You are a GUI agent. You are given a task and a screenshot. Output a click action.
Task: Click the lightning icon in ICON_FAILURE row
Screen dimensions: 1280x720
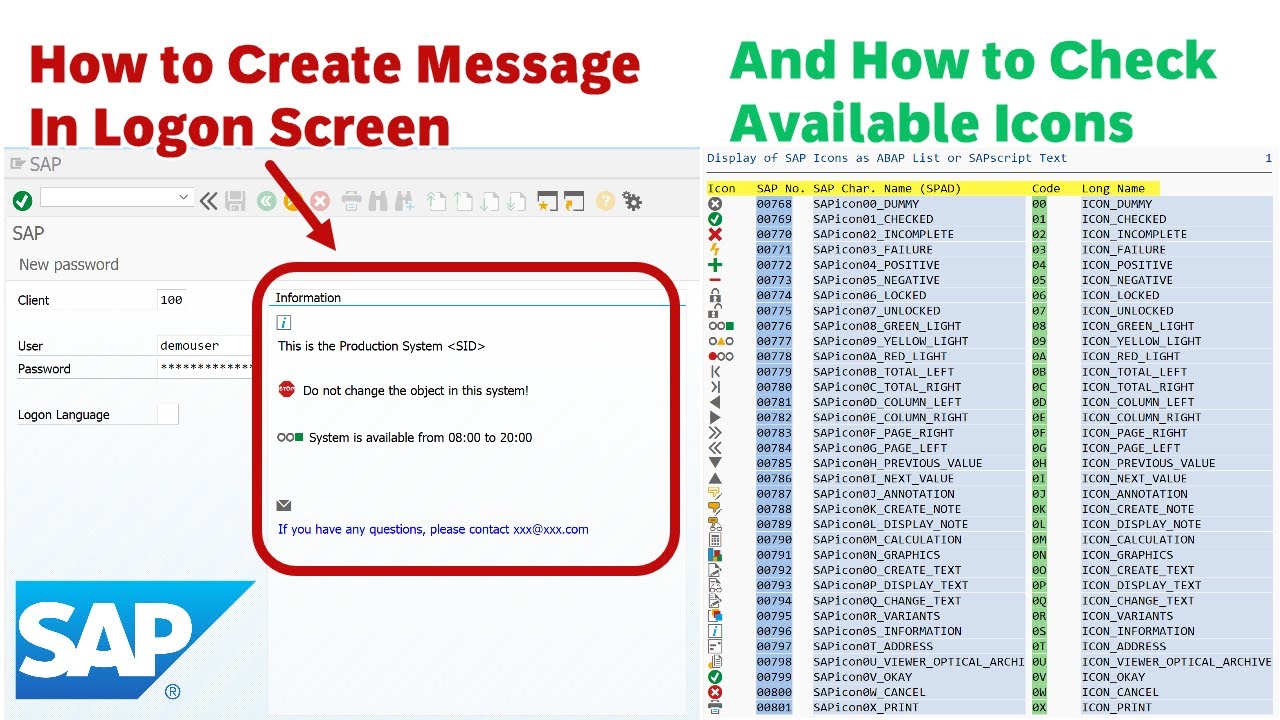(715, 249)
